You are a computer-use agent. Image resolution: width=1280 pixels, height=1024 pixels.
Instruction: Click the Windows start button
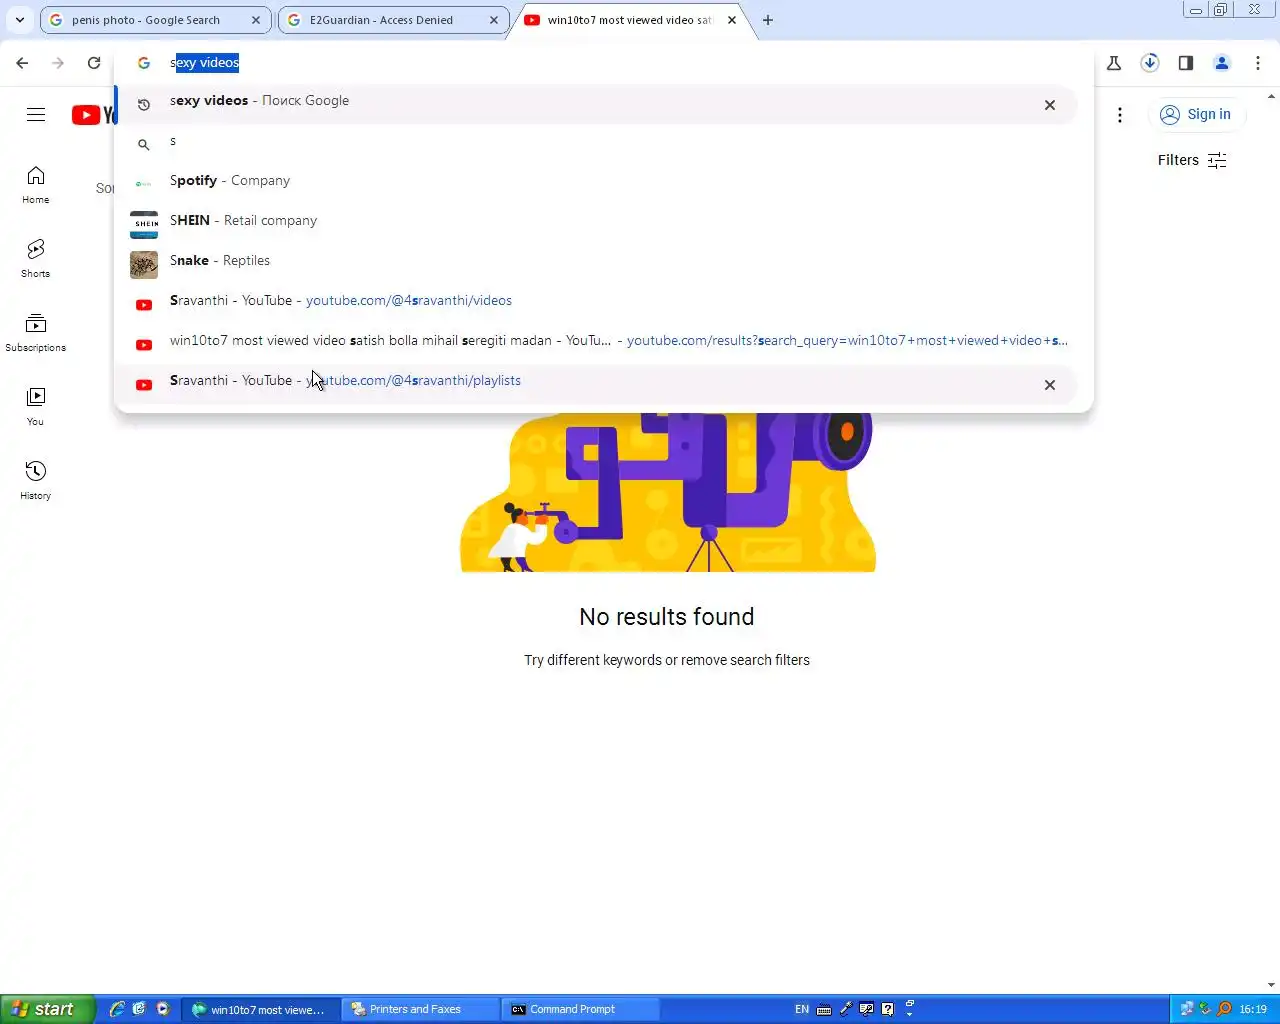pyautogui.click(x=47, y=1009)
